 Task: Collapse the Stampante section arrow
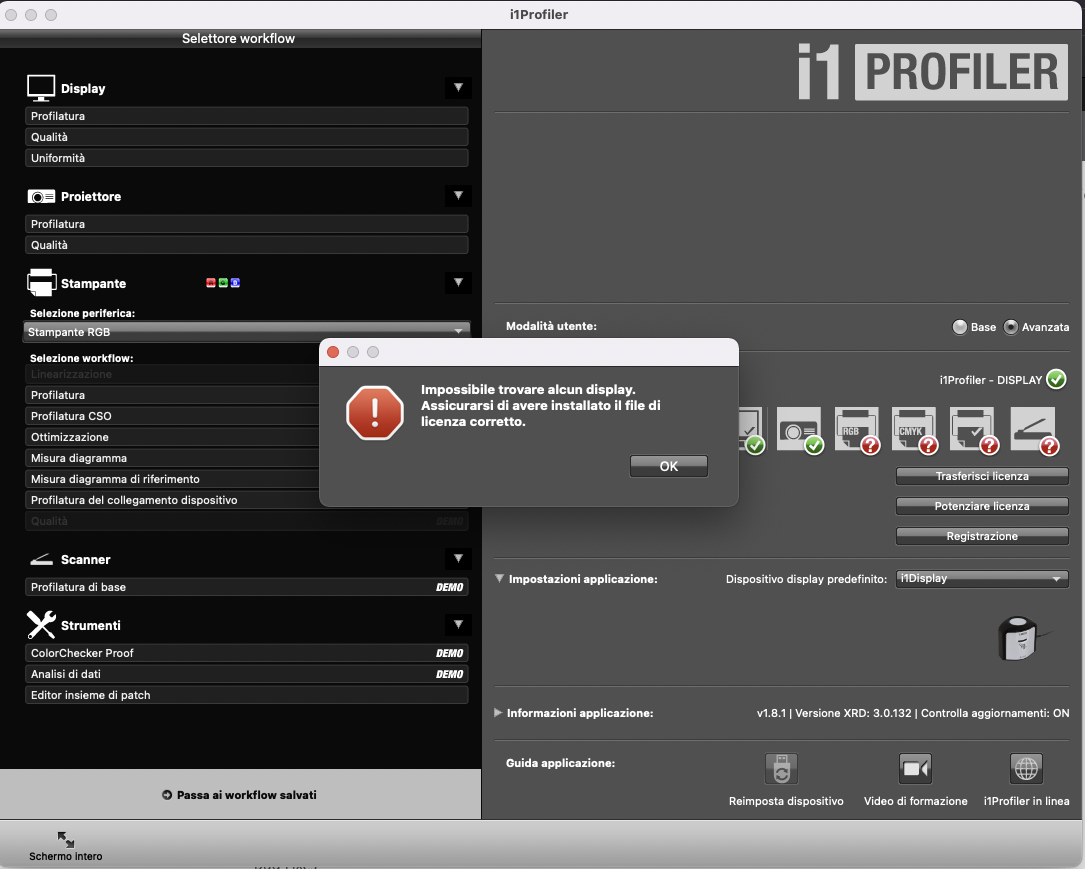(x=458, y=282)
